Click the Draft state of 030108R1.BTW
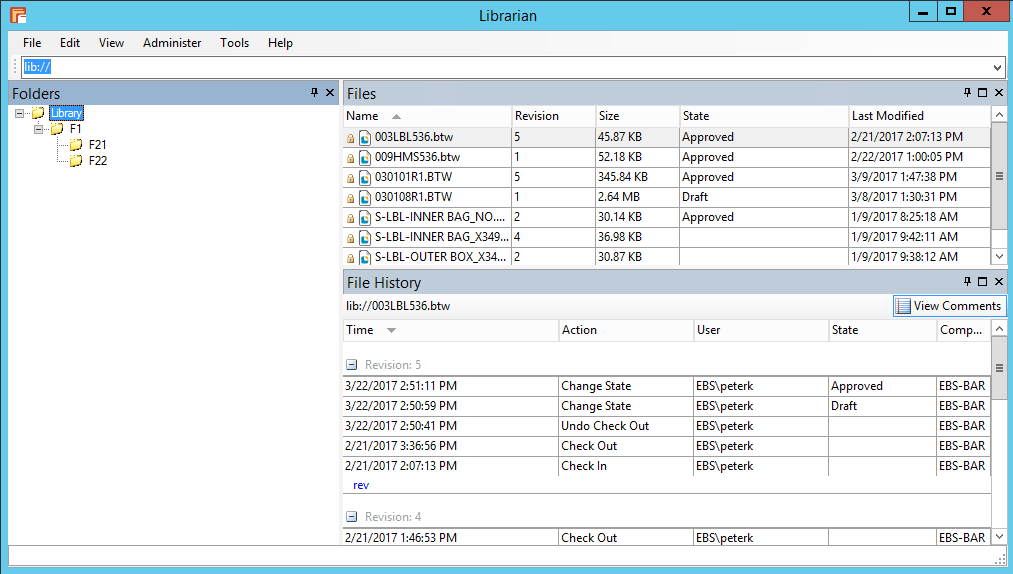The image size is (1013, 574). pyautogui.click(x=695, y=197)
